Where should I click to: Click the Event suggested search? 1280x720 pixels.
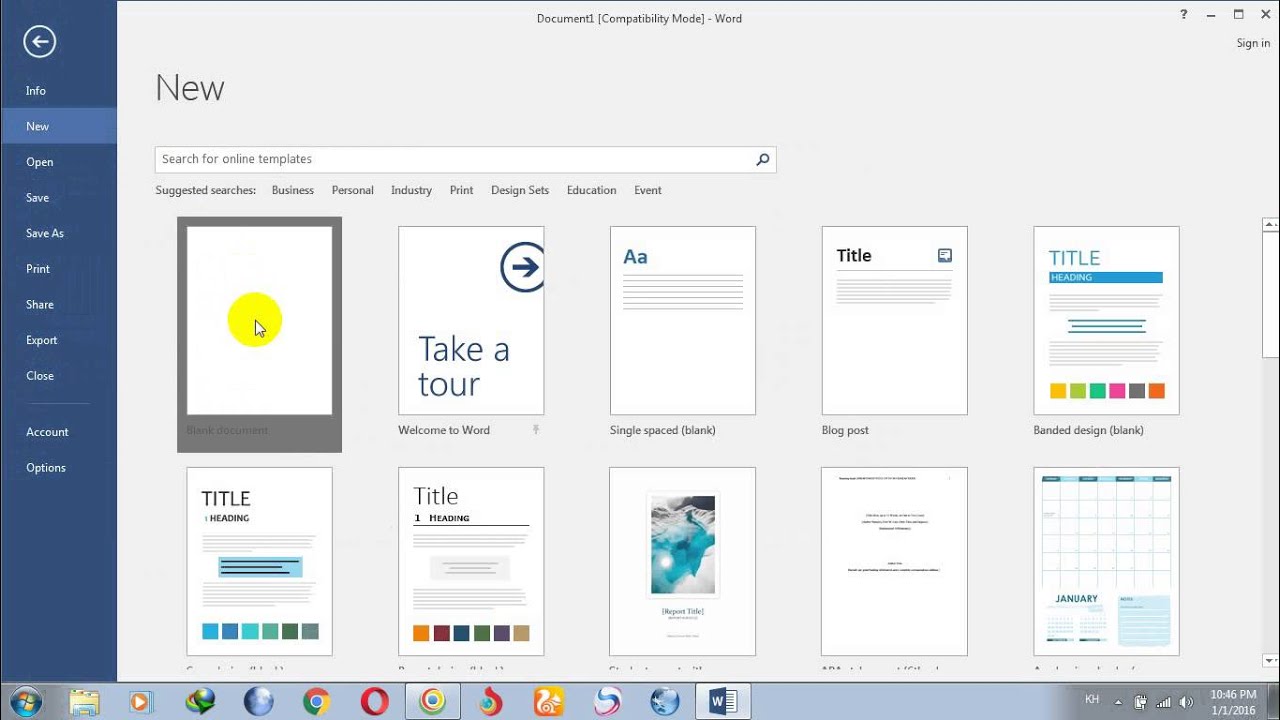648,190
